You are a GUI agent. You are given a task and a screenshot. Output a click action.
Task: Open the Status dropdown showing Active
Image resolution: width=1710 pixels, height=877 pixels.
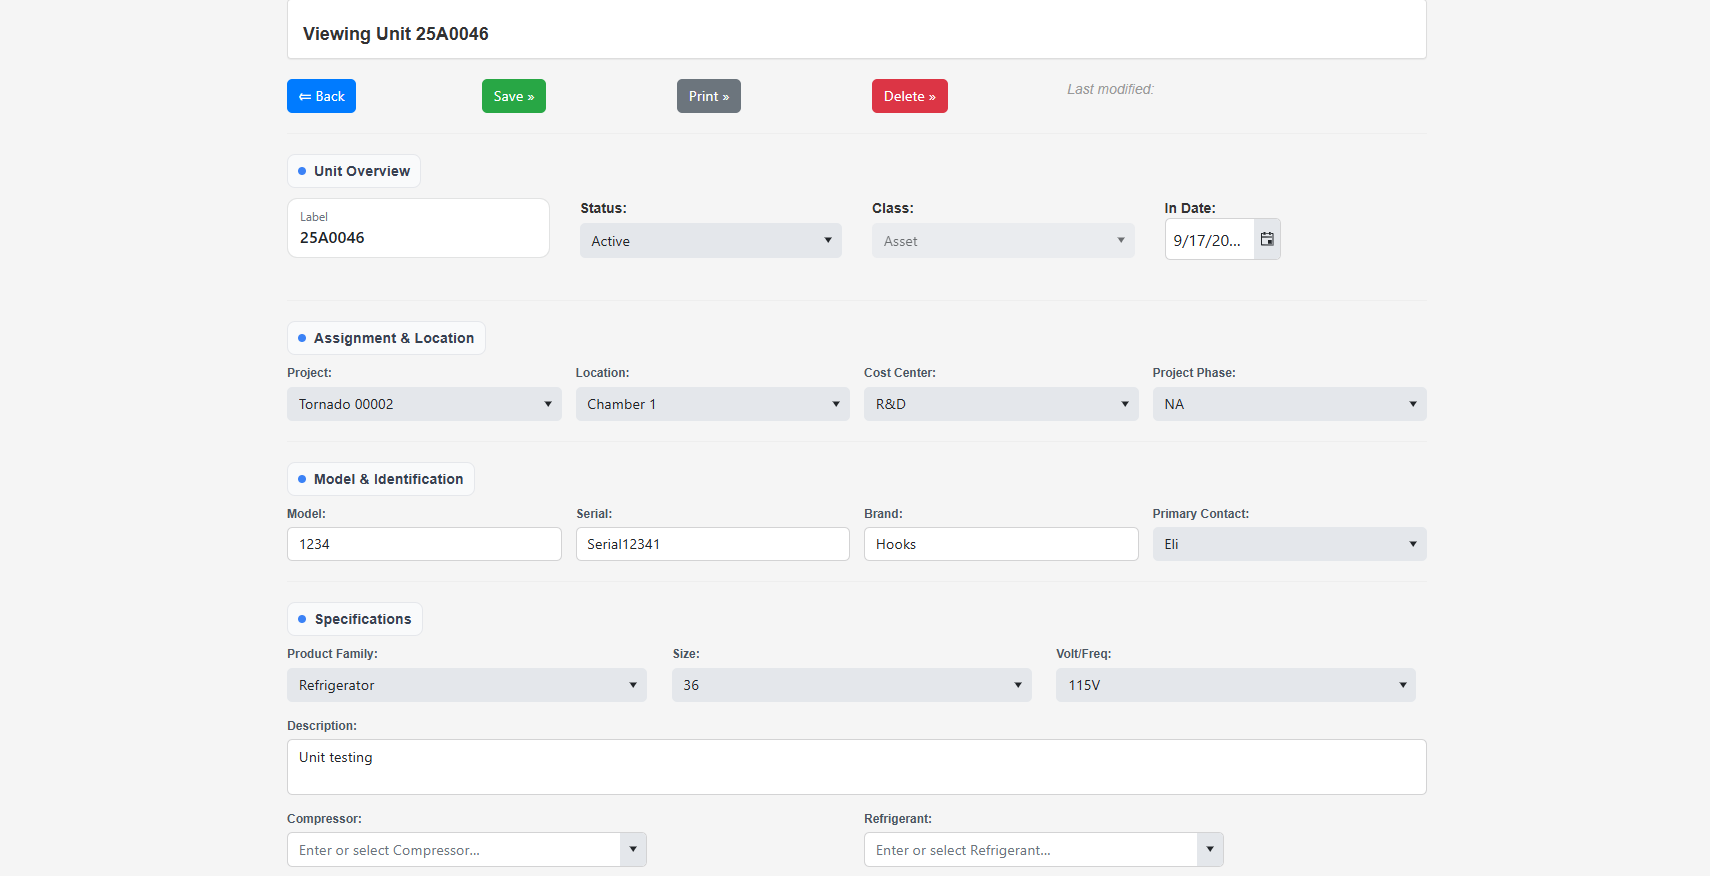coord(710,241)
